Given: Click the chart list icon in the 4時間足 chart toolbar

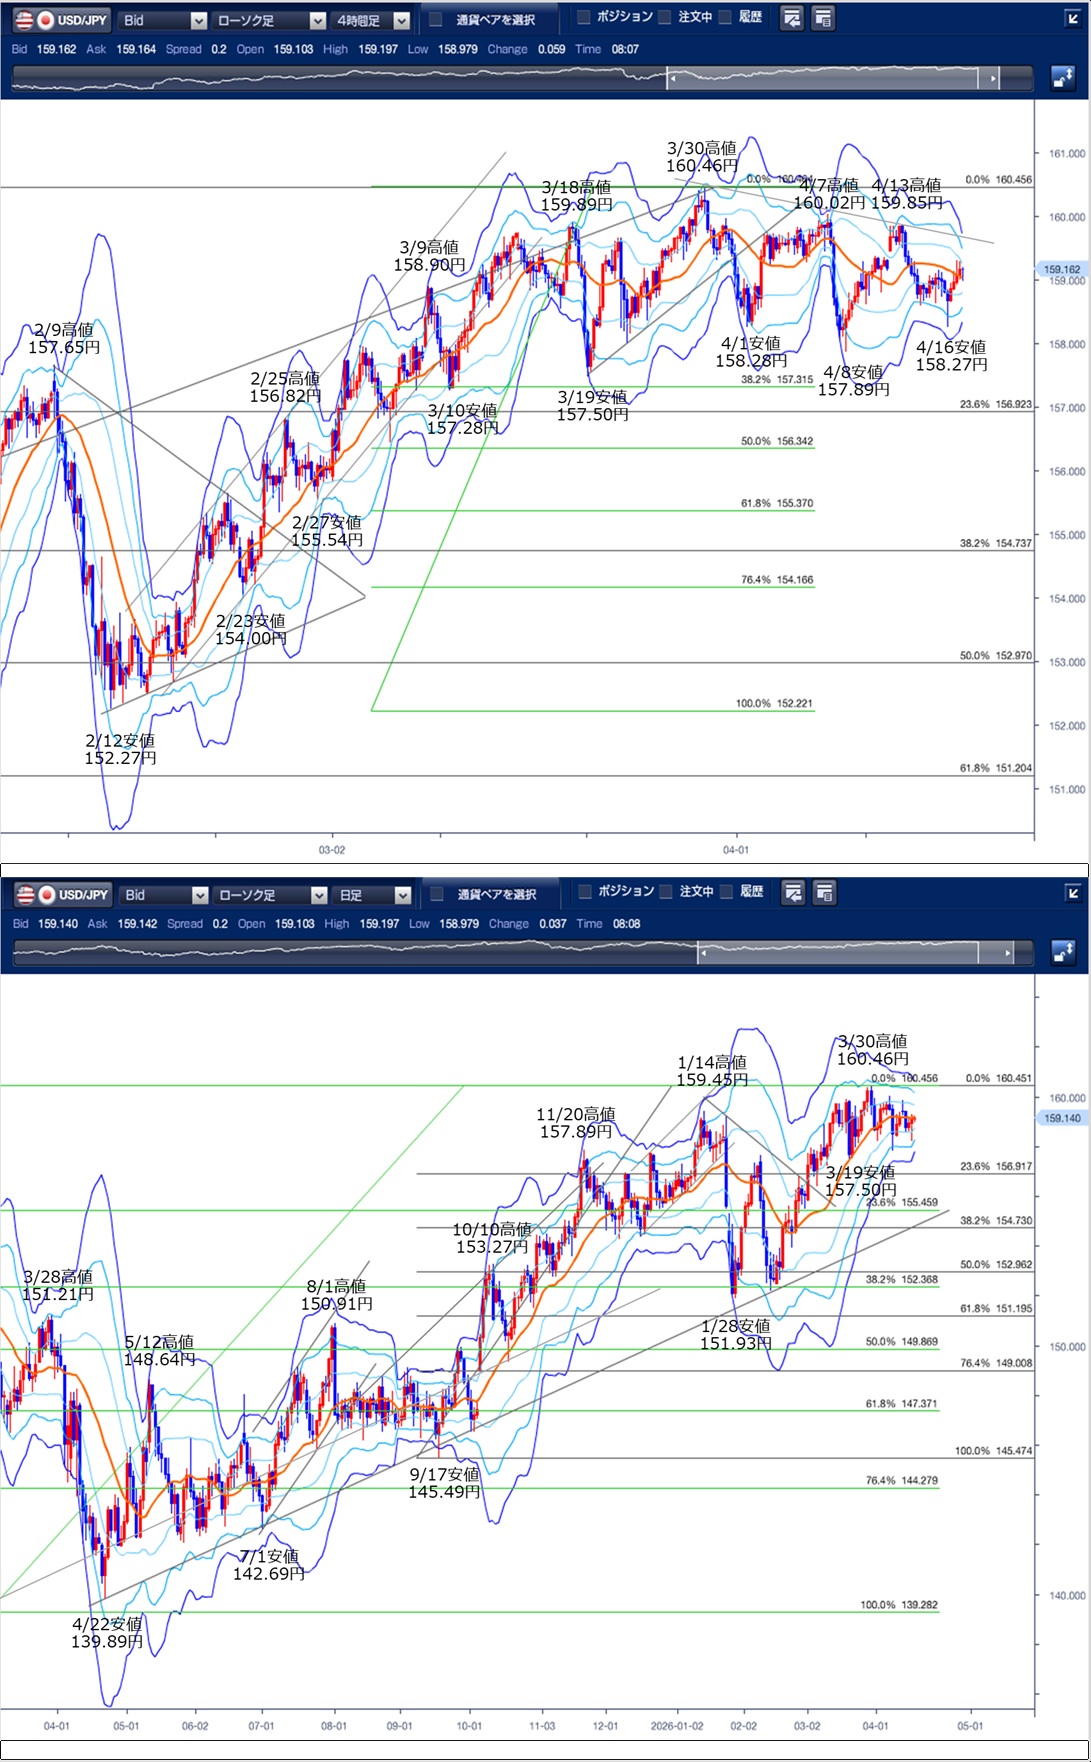Looking at the screenshot, I should pos(823,18).
